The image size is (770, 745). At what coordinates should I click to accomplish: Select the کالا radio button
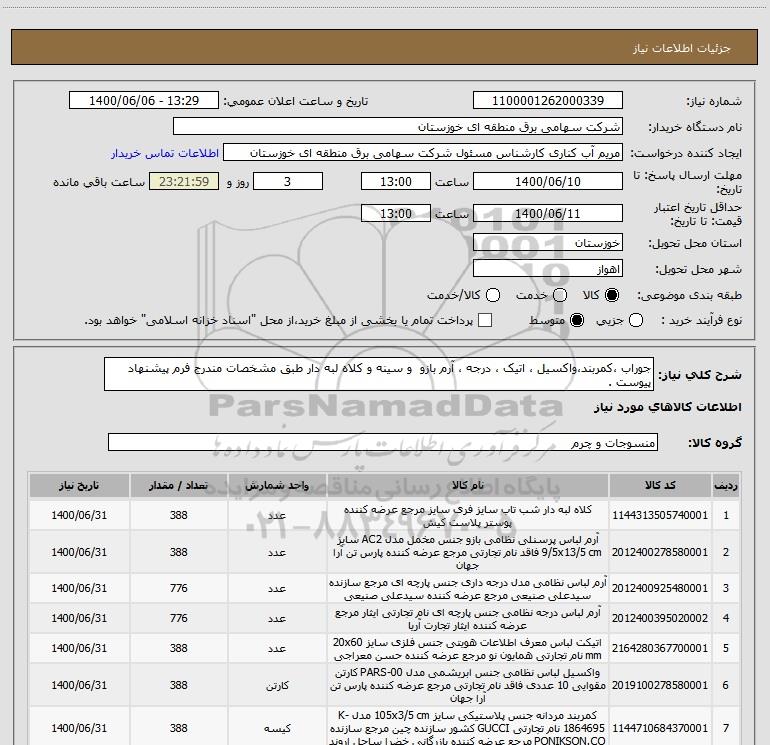pos(612,296)
